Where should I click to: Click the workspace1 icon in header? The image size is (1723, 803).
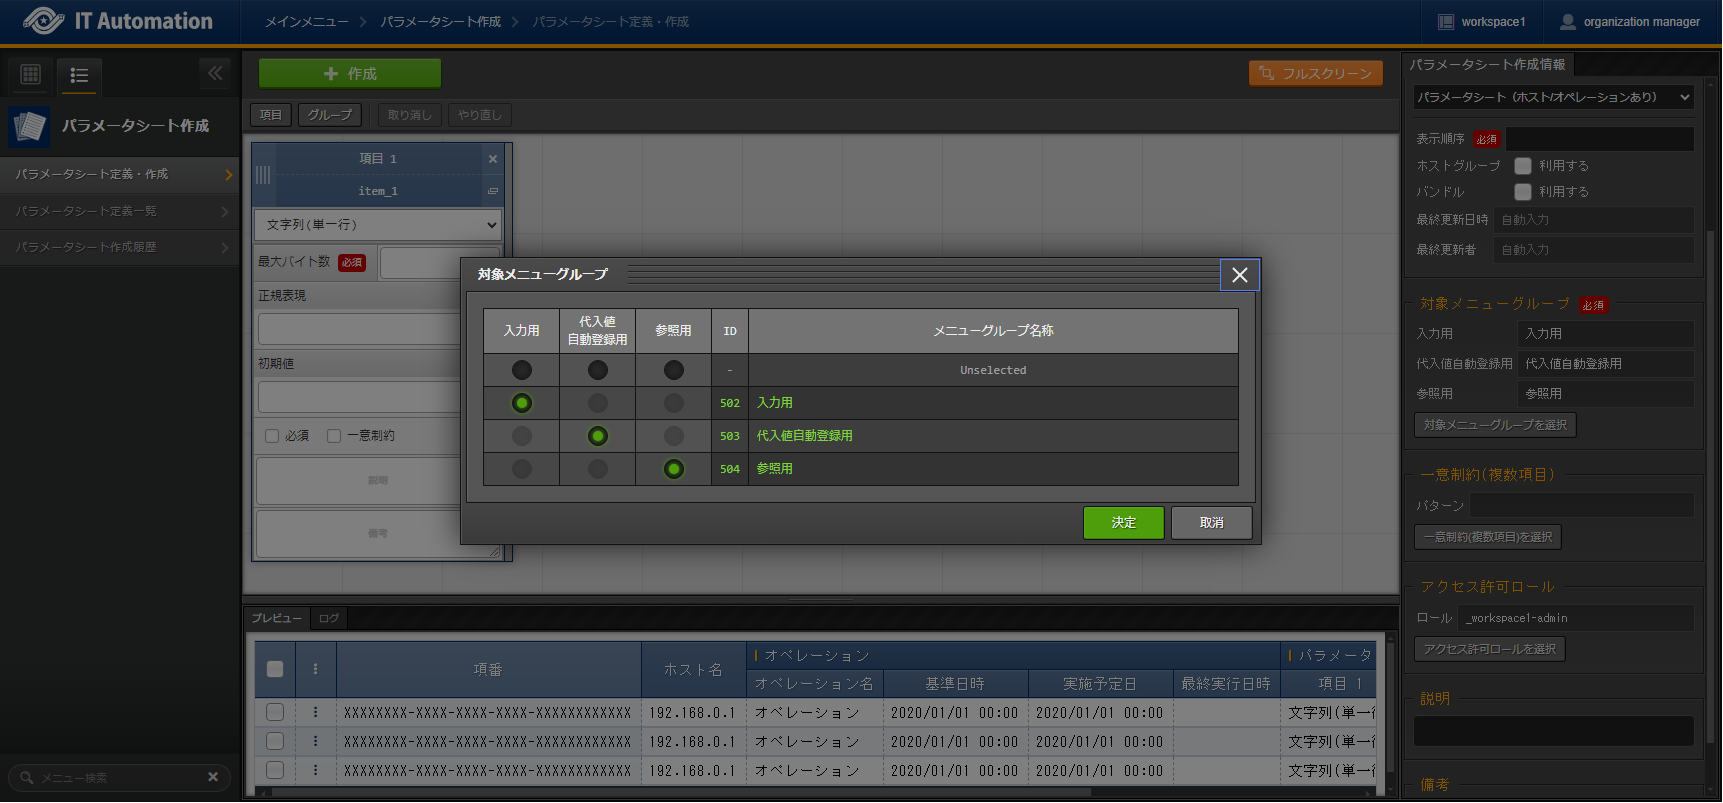(x=1446, y=22)
